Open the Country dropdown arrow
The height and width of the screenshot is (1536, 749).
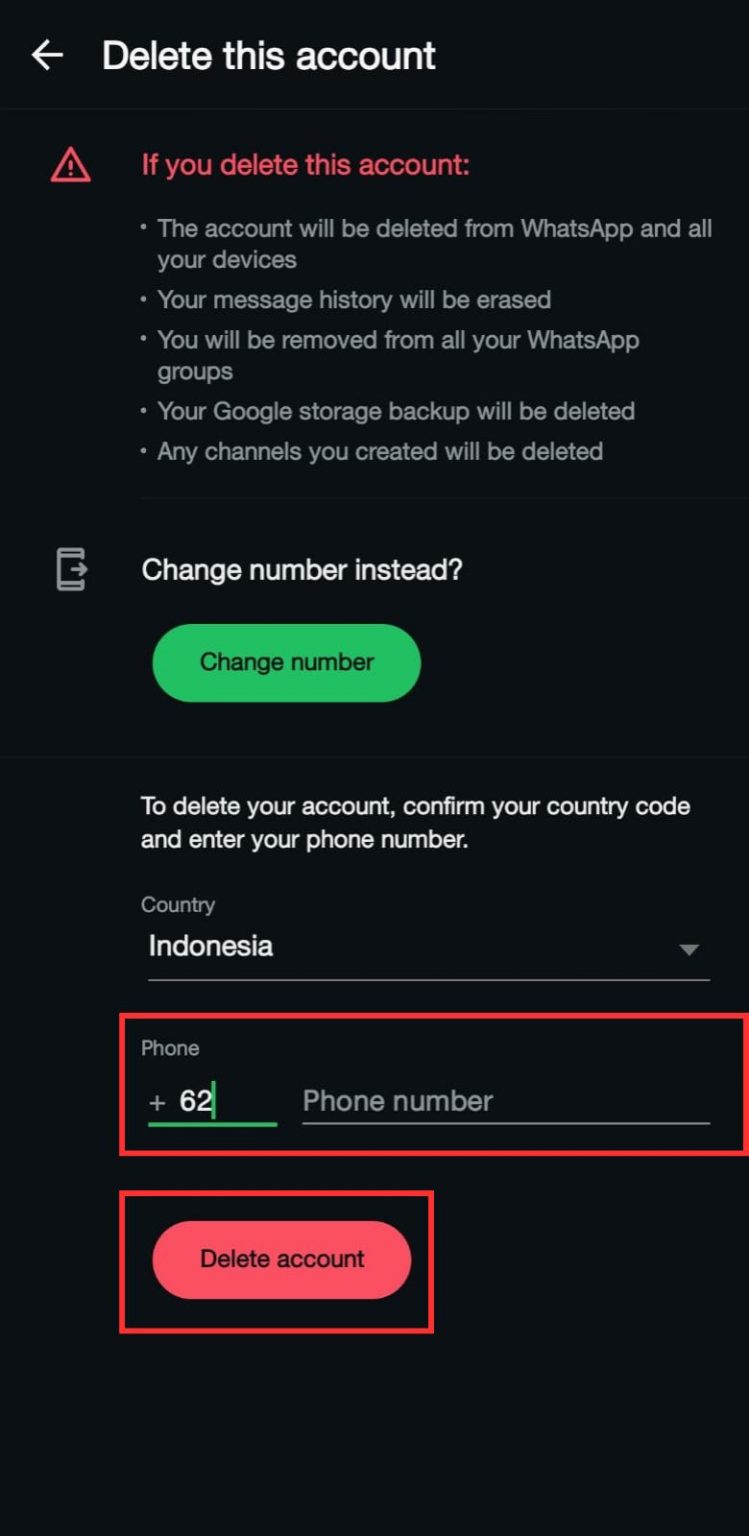point(689,949)
